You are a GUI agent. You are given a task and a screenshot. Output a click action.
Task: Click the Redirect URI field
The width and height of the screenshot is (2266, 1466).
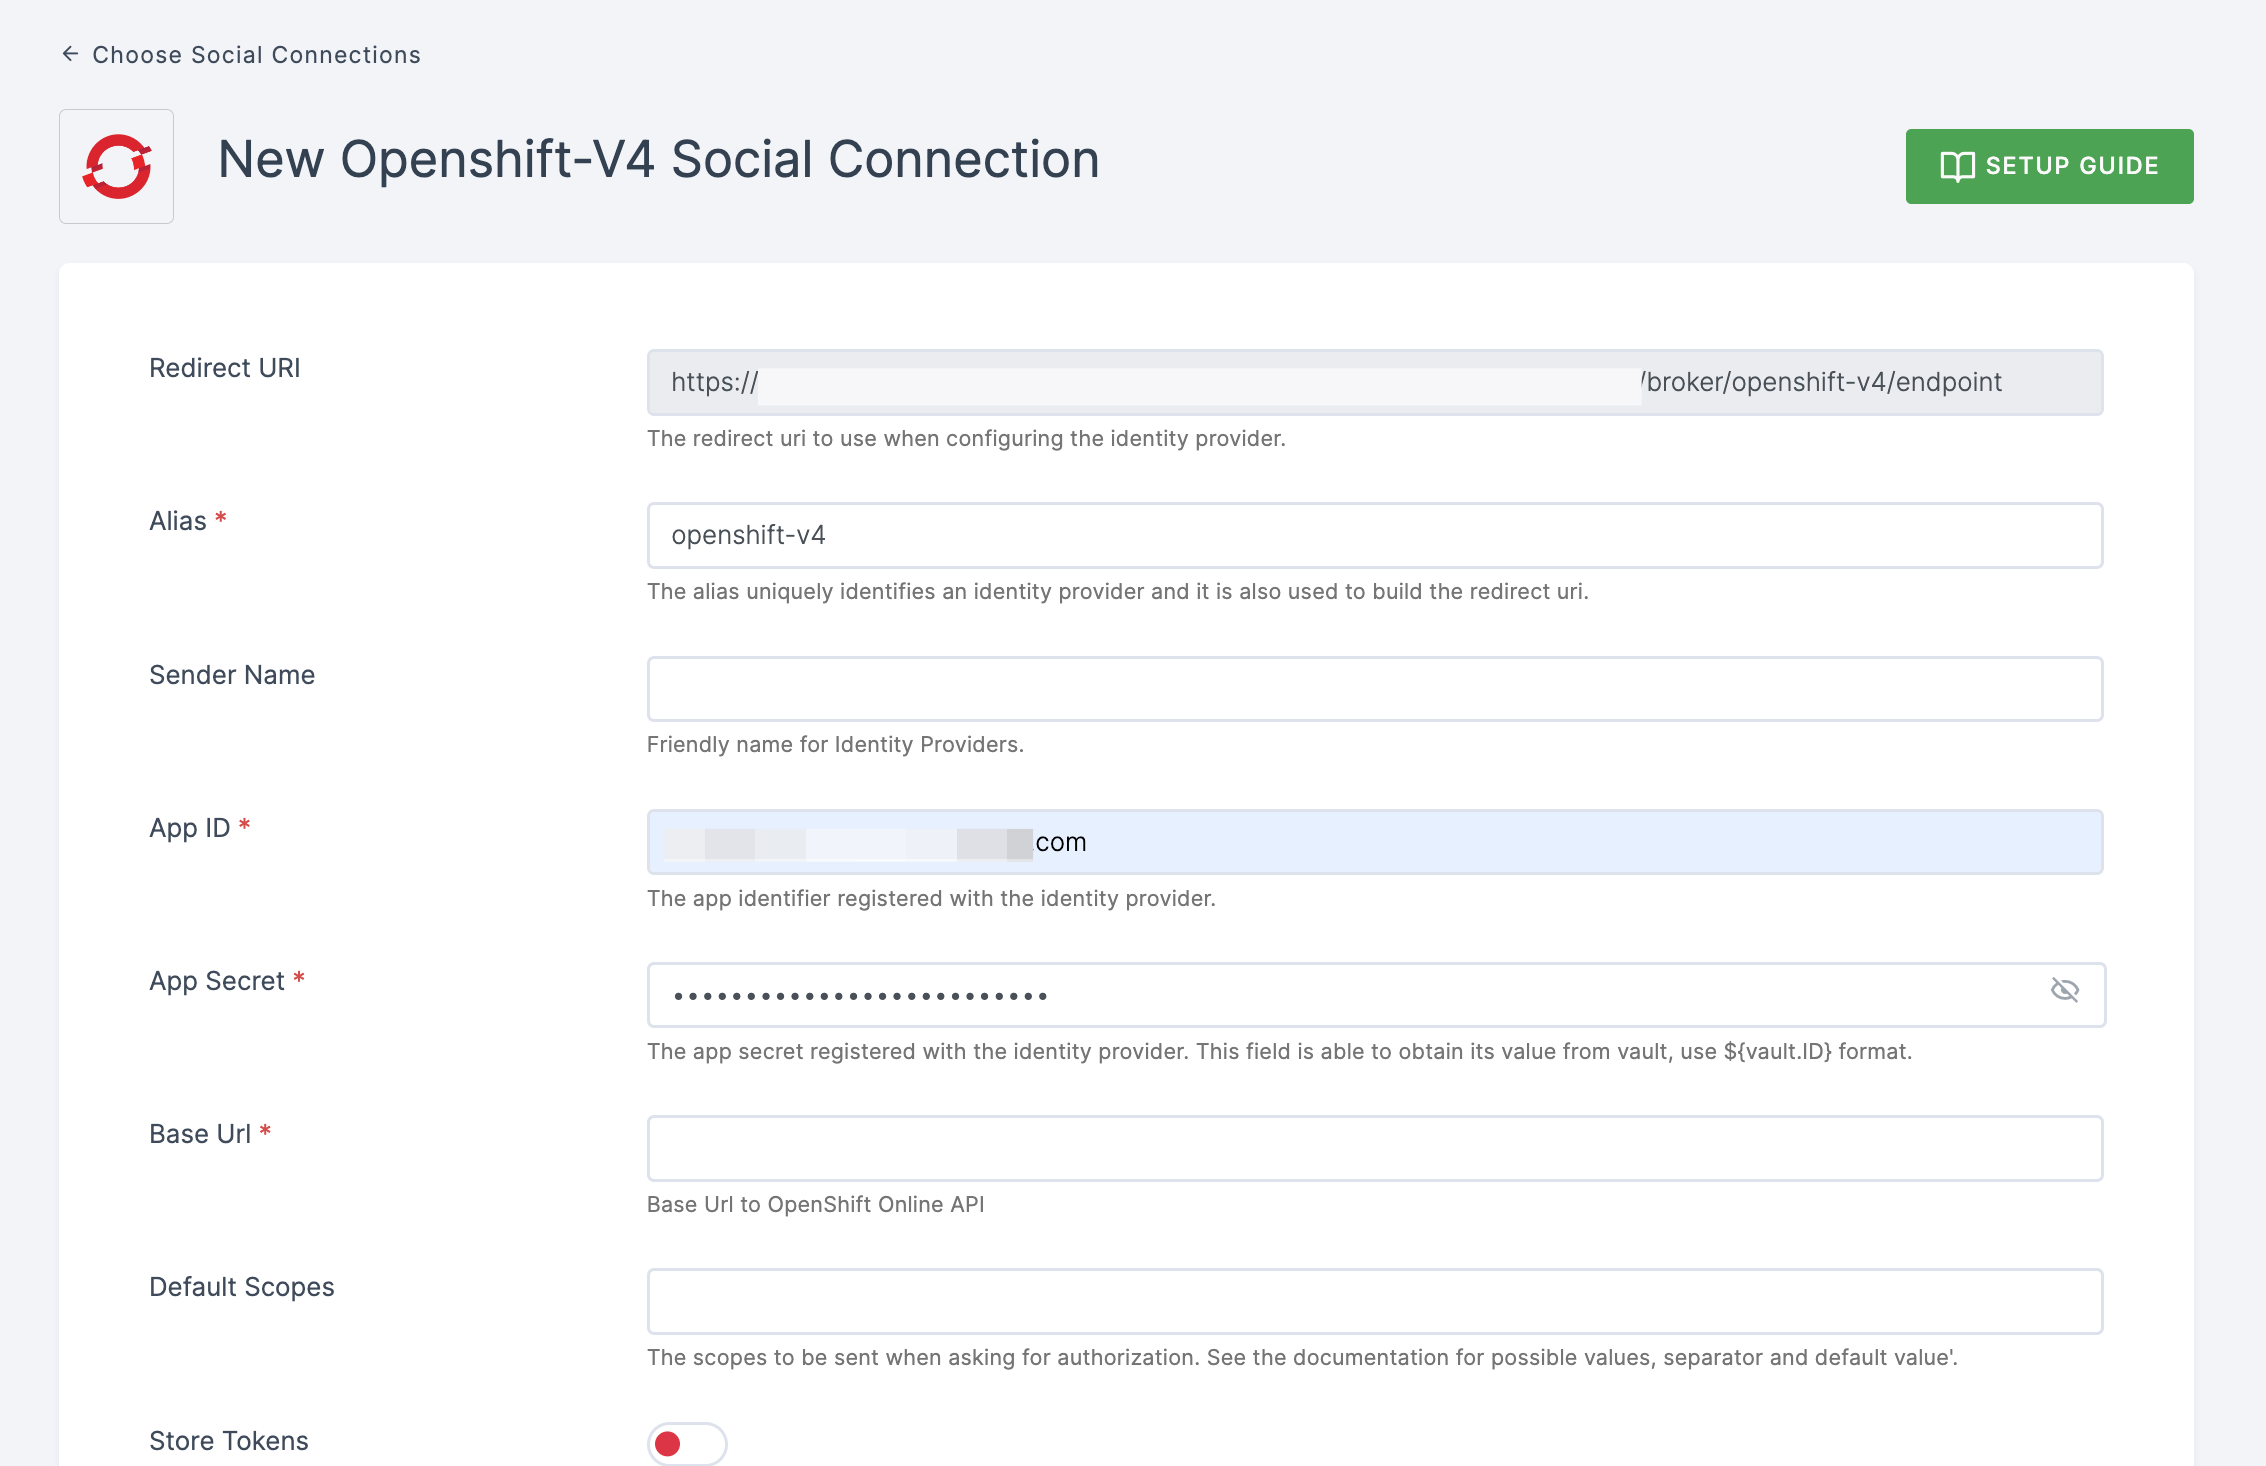click(x=1375, y=382)
